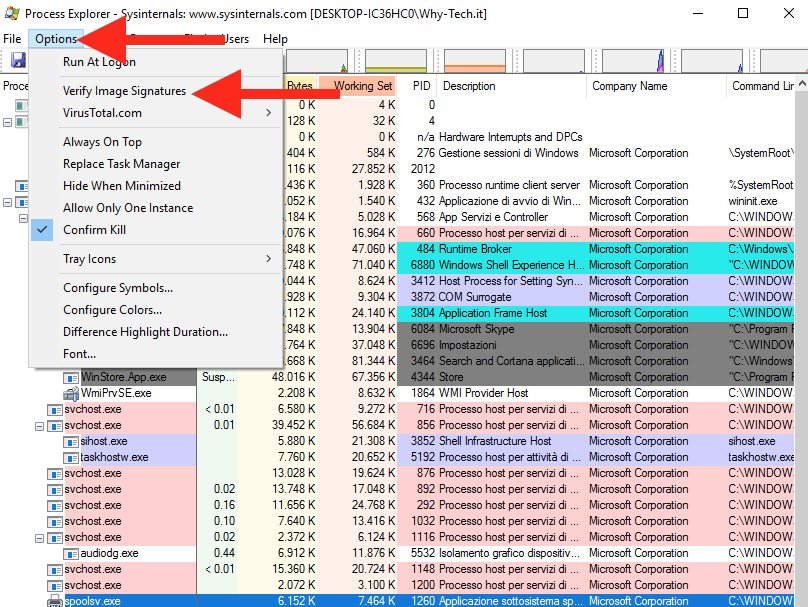Viewport: 808px width, 607px height.
Task: Toggle the Confirm Kill check mark
Action: tap(42, 230)
